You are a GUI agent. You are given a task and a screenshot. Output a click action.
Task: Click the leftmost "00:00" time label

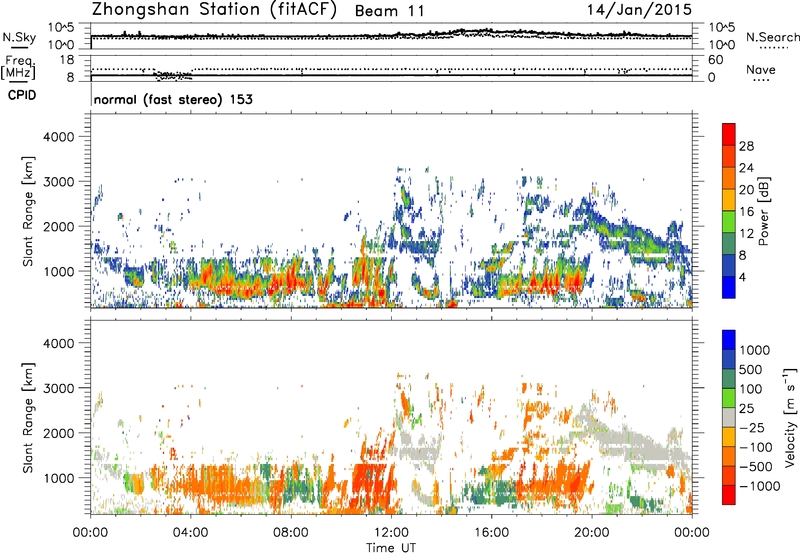(90, 533)
